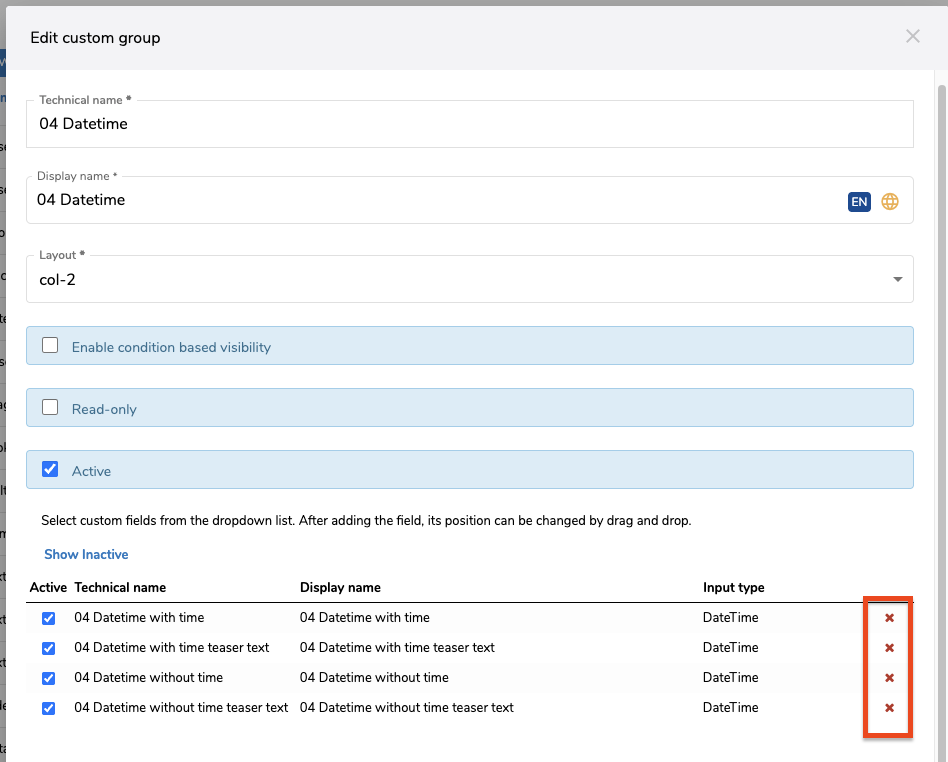Image resolution: width=948 pixels, height=762 pixels.
Task: Close the Edit custom group dialog
Action: tap(912, 37)
